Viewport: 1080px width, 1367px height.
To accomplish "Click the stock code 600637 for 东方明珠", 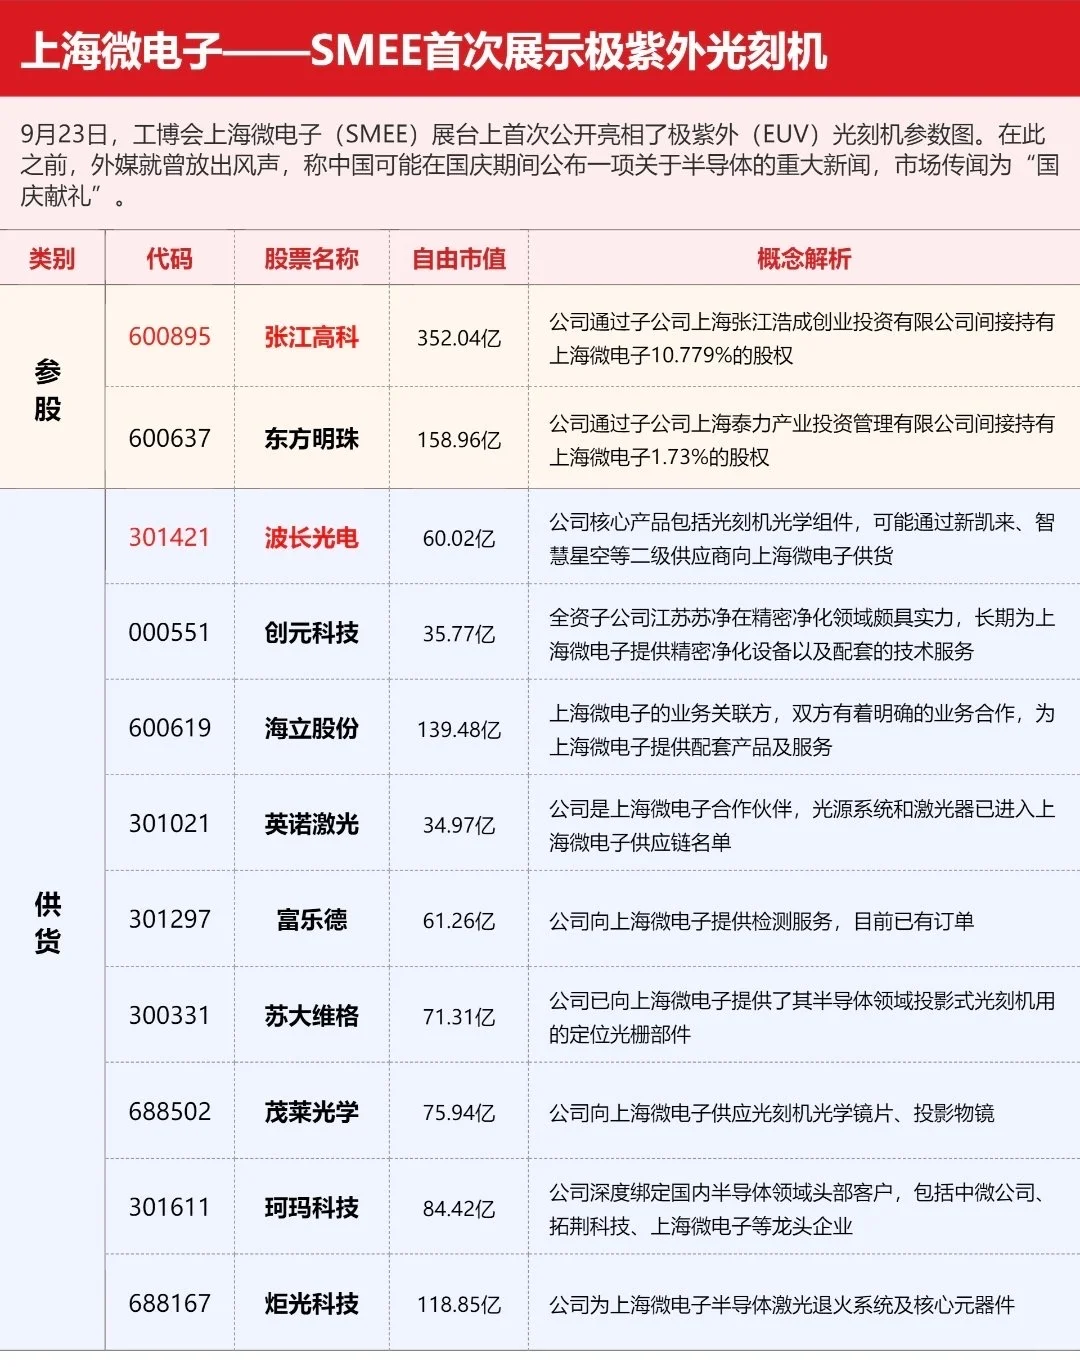I will click(x=166, y=437).
